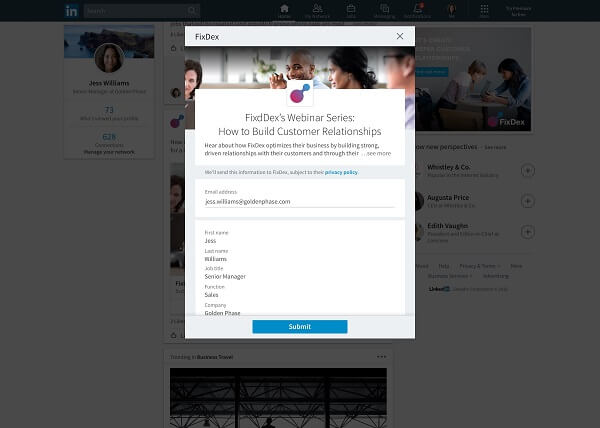This screenshot has height=428, width=600.
Task: Add Augusta Price with plus button
Action: [x=528, y=201]
